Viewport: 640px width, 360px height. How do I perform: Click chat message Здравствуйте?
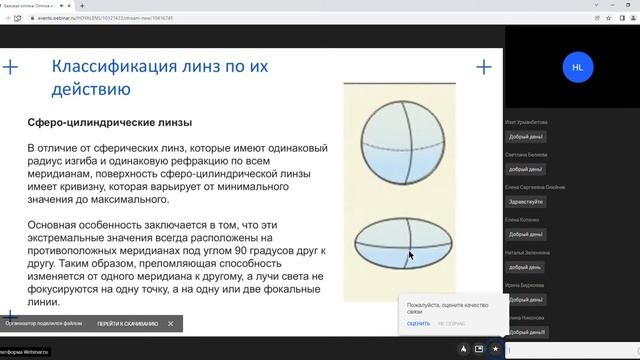point(525,202)
